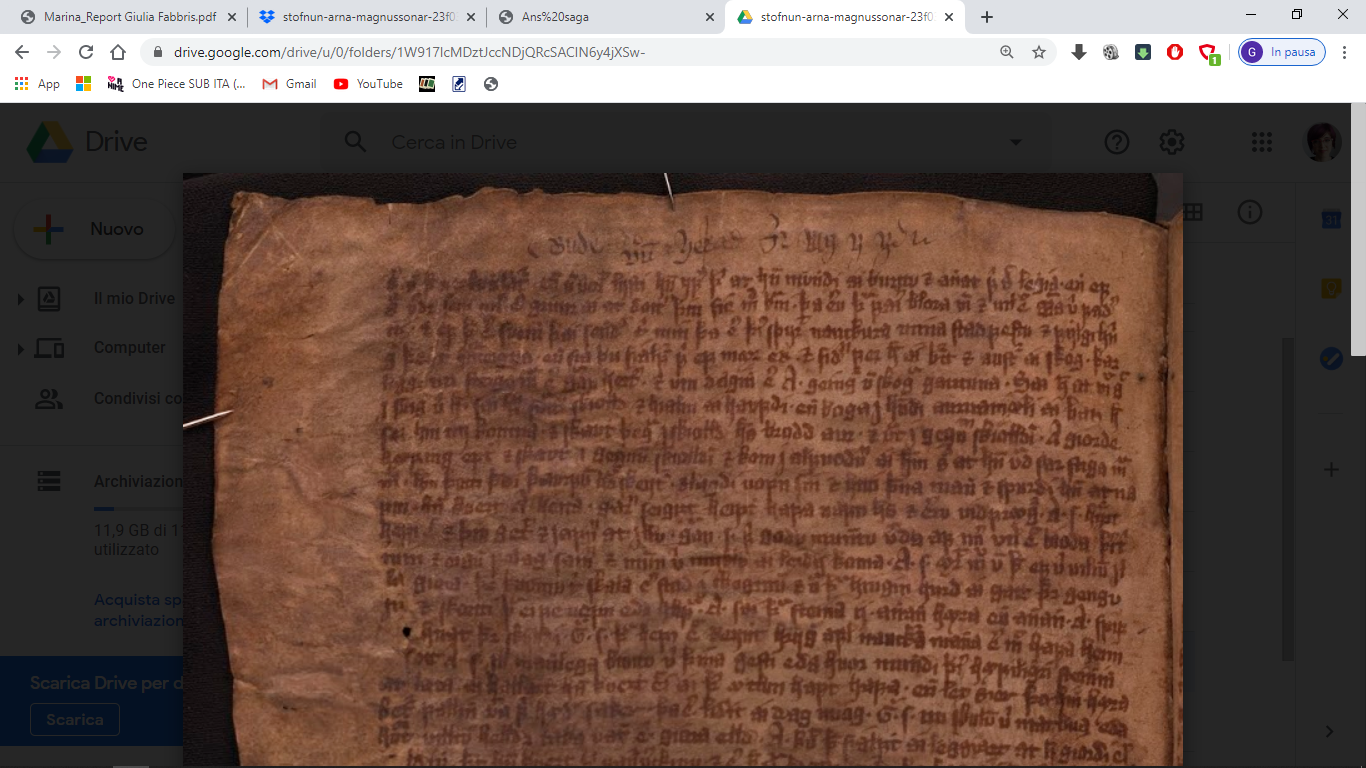
Task: Reload the current page
Action: coord(86,52)
